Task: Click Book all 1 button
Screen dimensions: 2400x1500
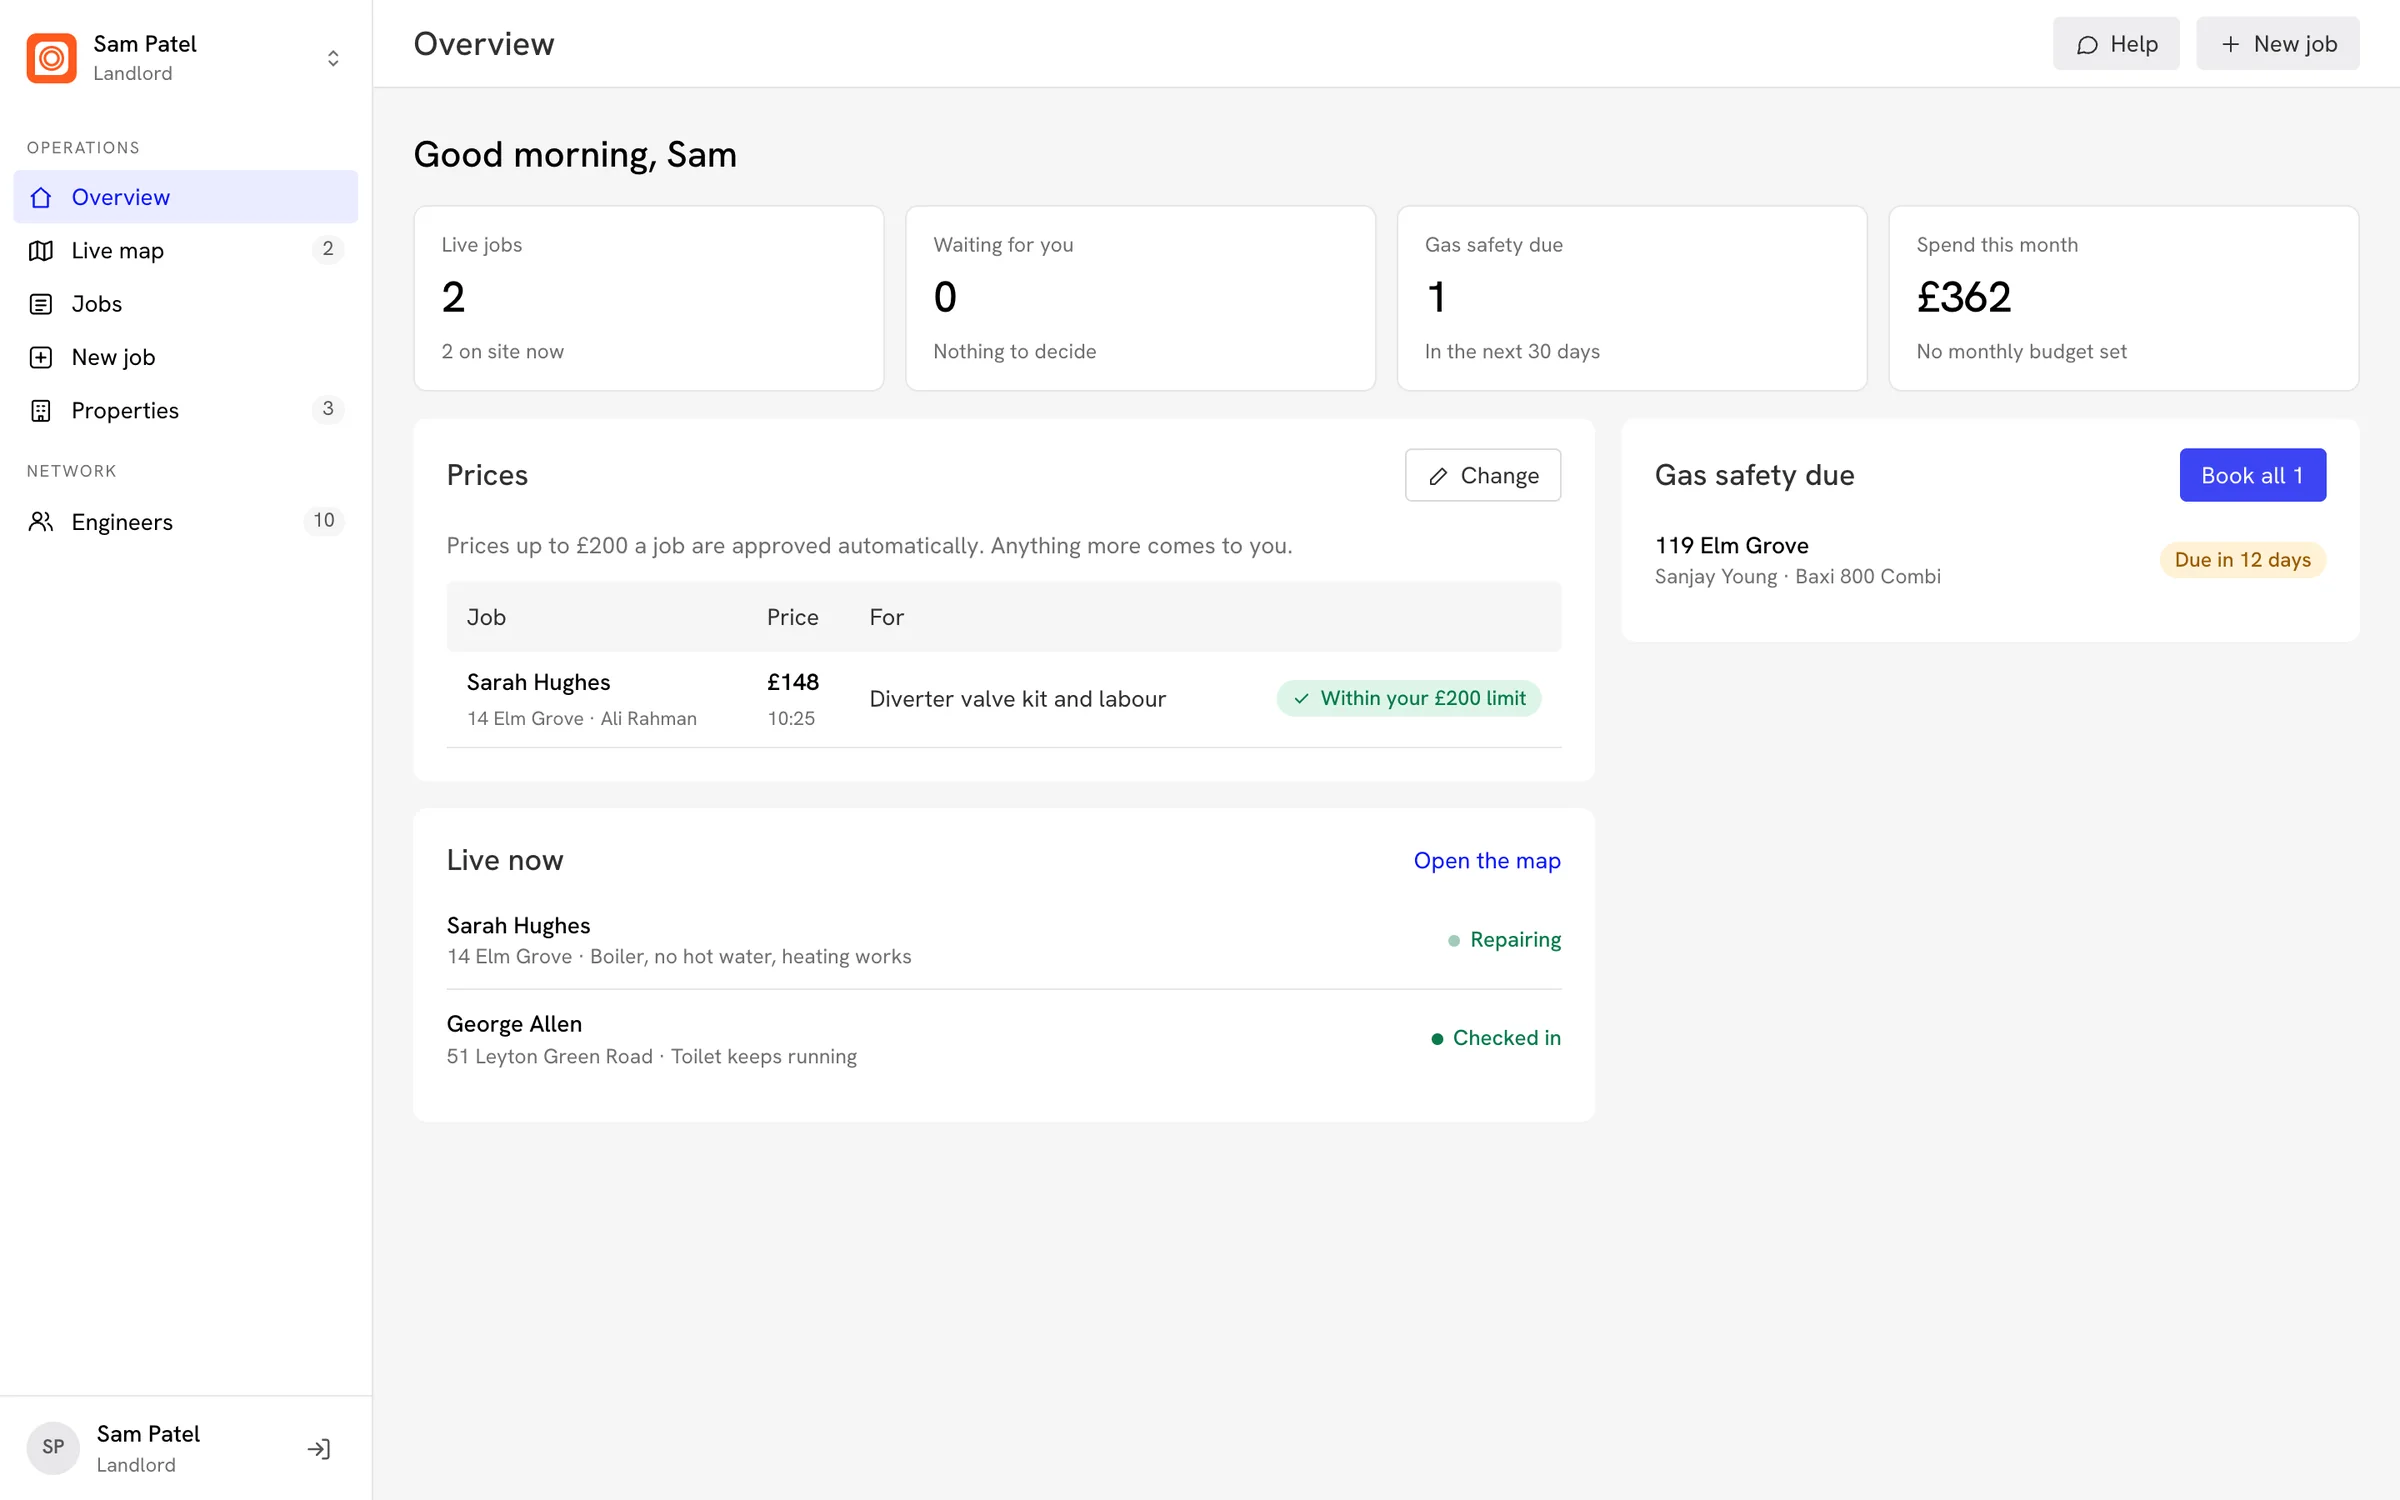Action: [2252, 475]
